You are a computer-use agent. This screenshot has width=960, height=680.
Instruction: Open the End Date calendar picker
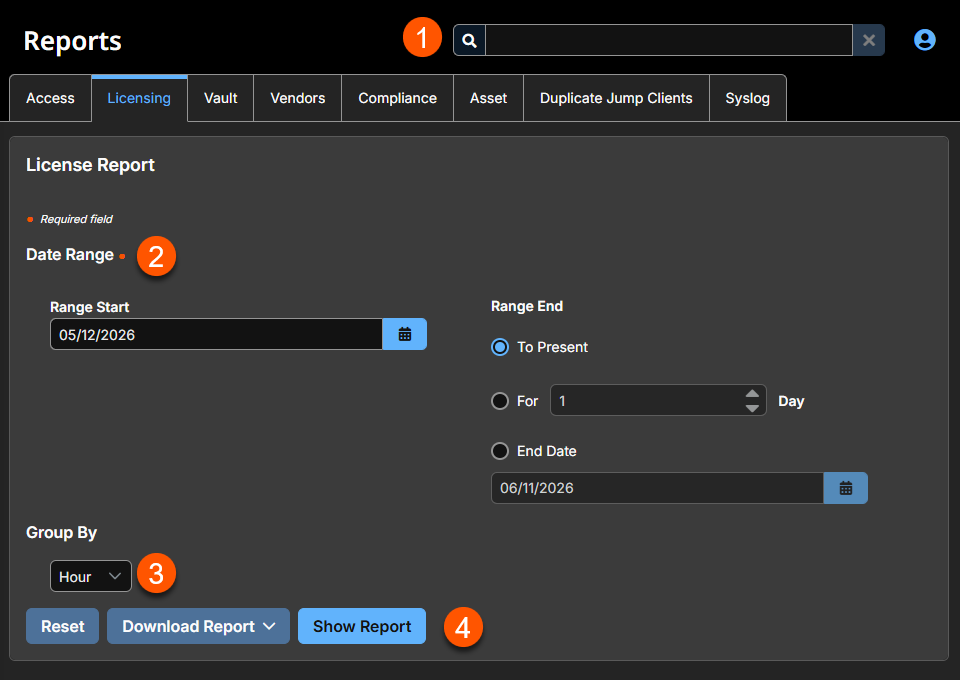click(x=846, y=488)
